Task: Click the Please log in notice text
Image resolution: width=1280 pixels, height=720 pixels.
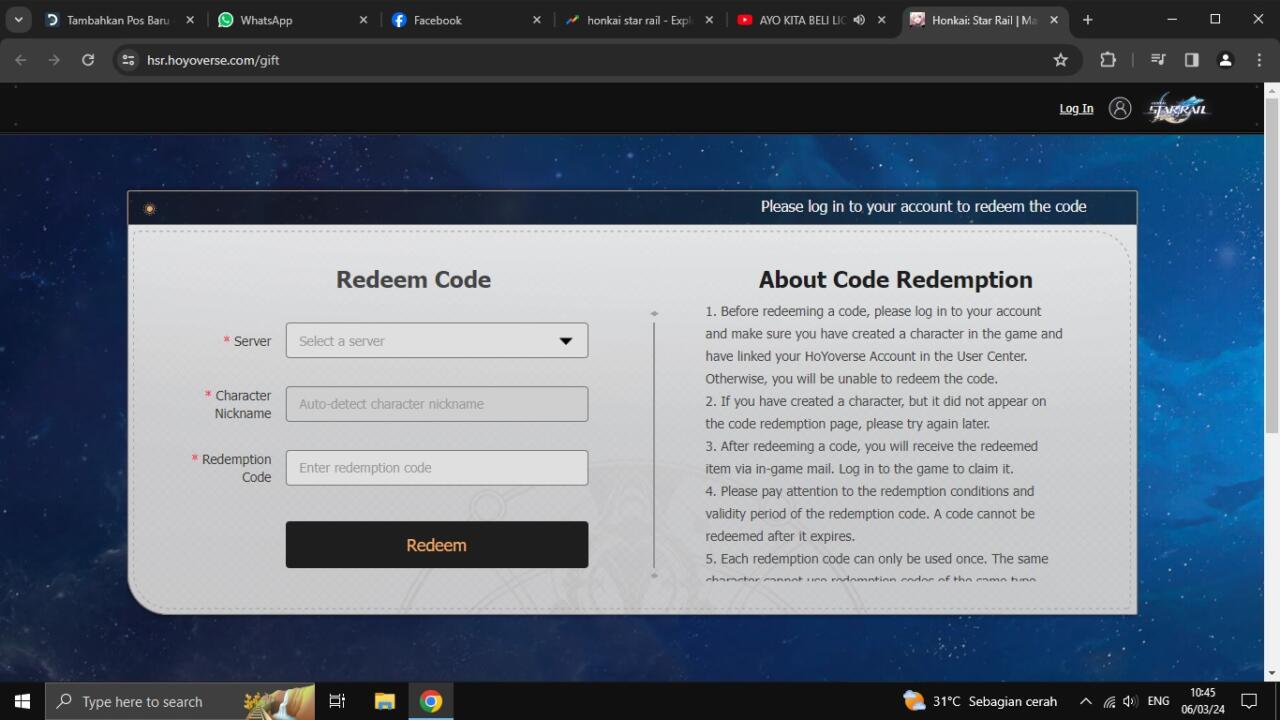Action: click(923, 206)
